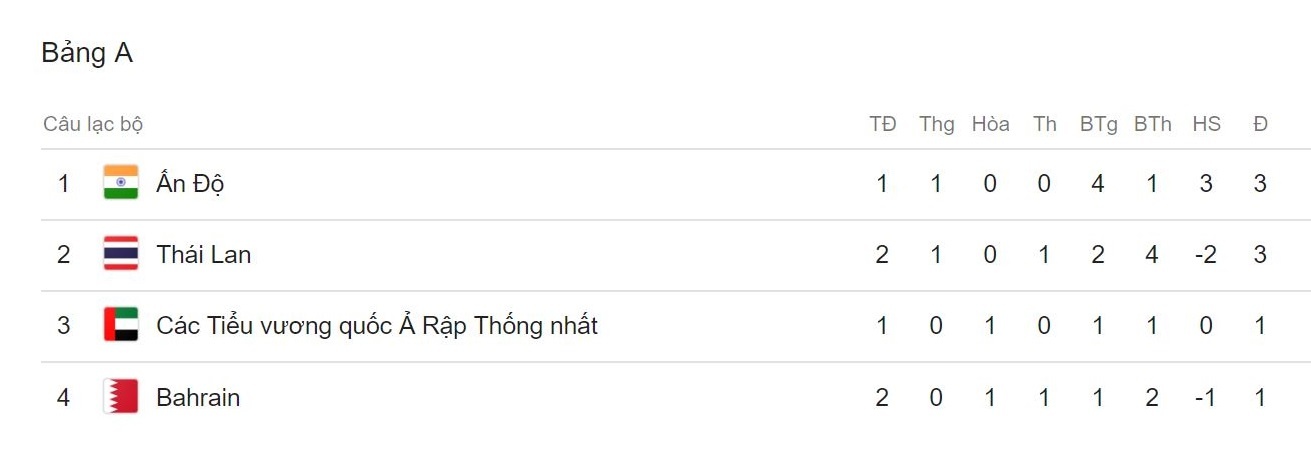Click the BTg goals-for header
This screenshot has height=471, width=1311.
pos(1098,124)
